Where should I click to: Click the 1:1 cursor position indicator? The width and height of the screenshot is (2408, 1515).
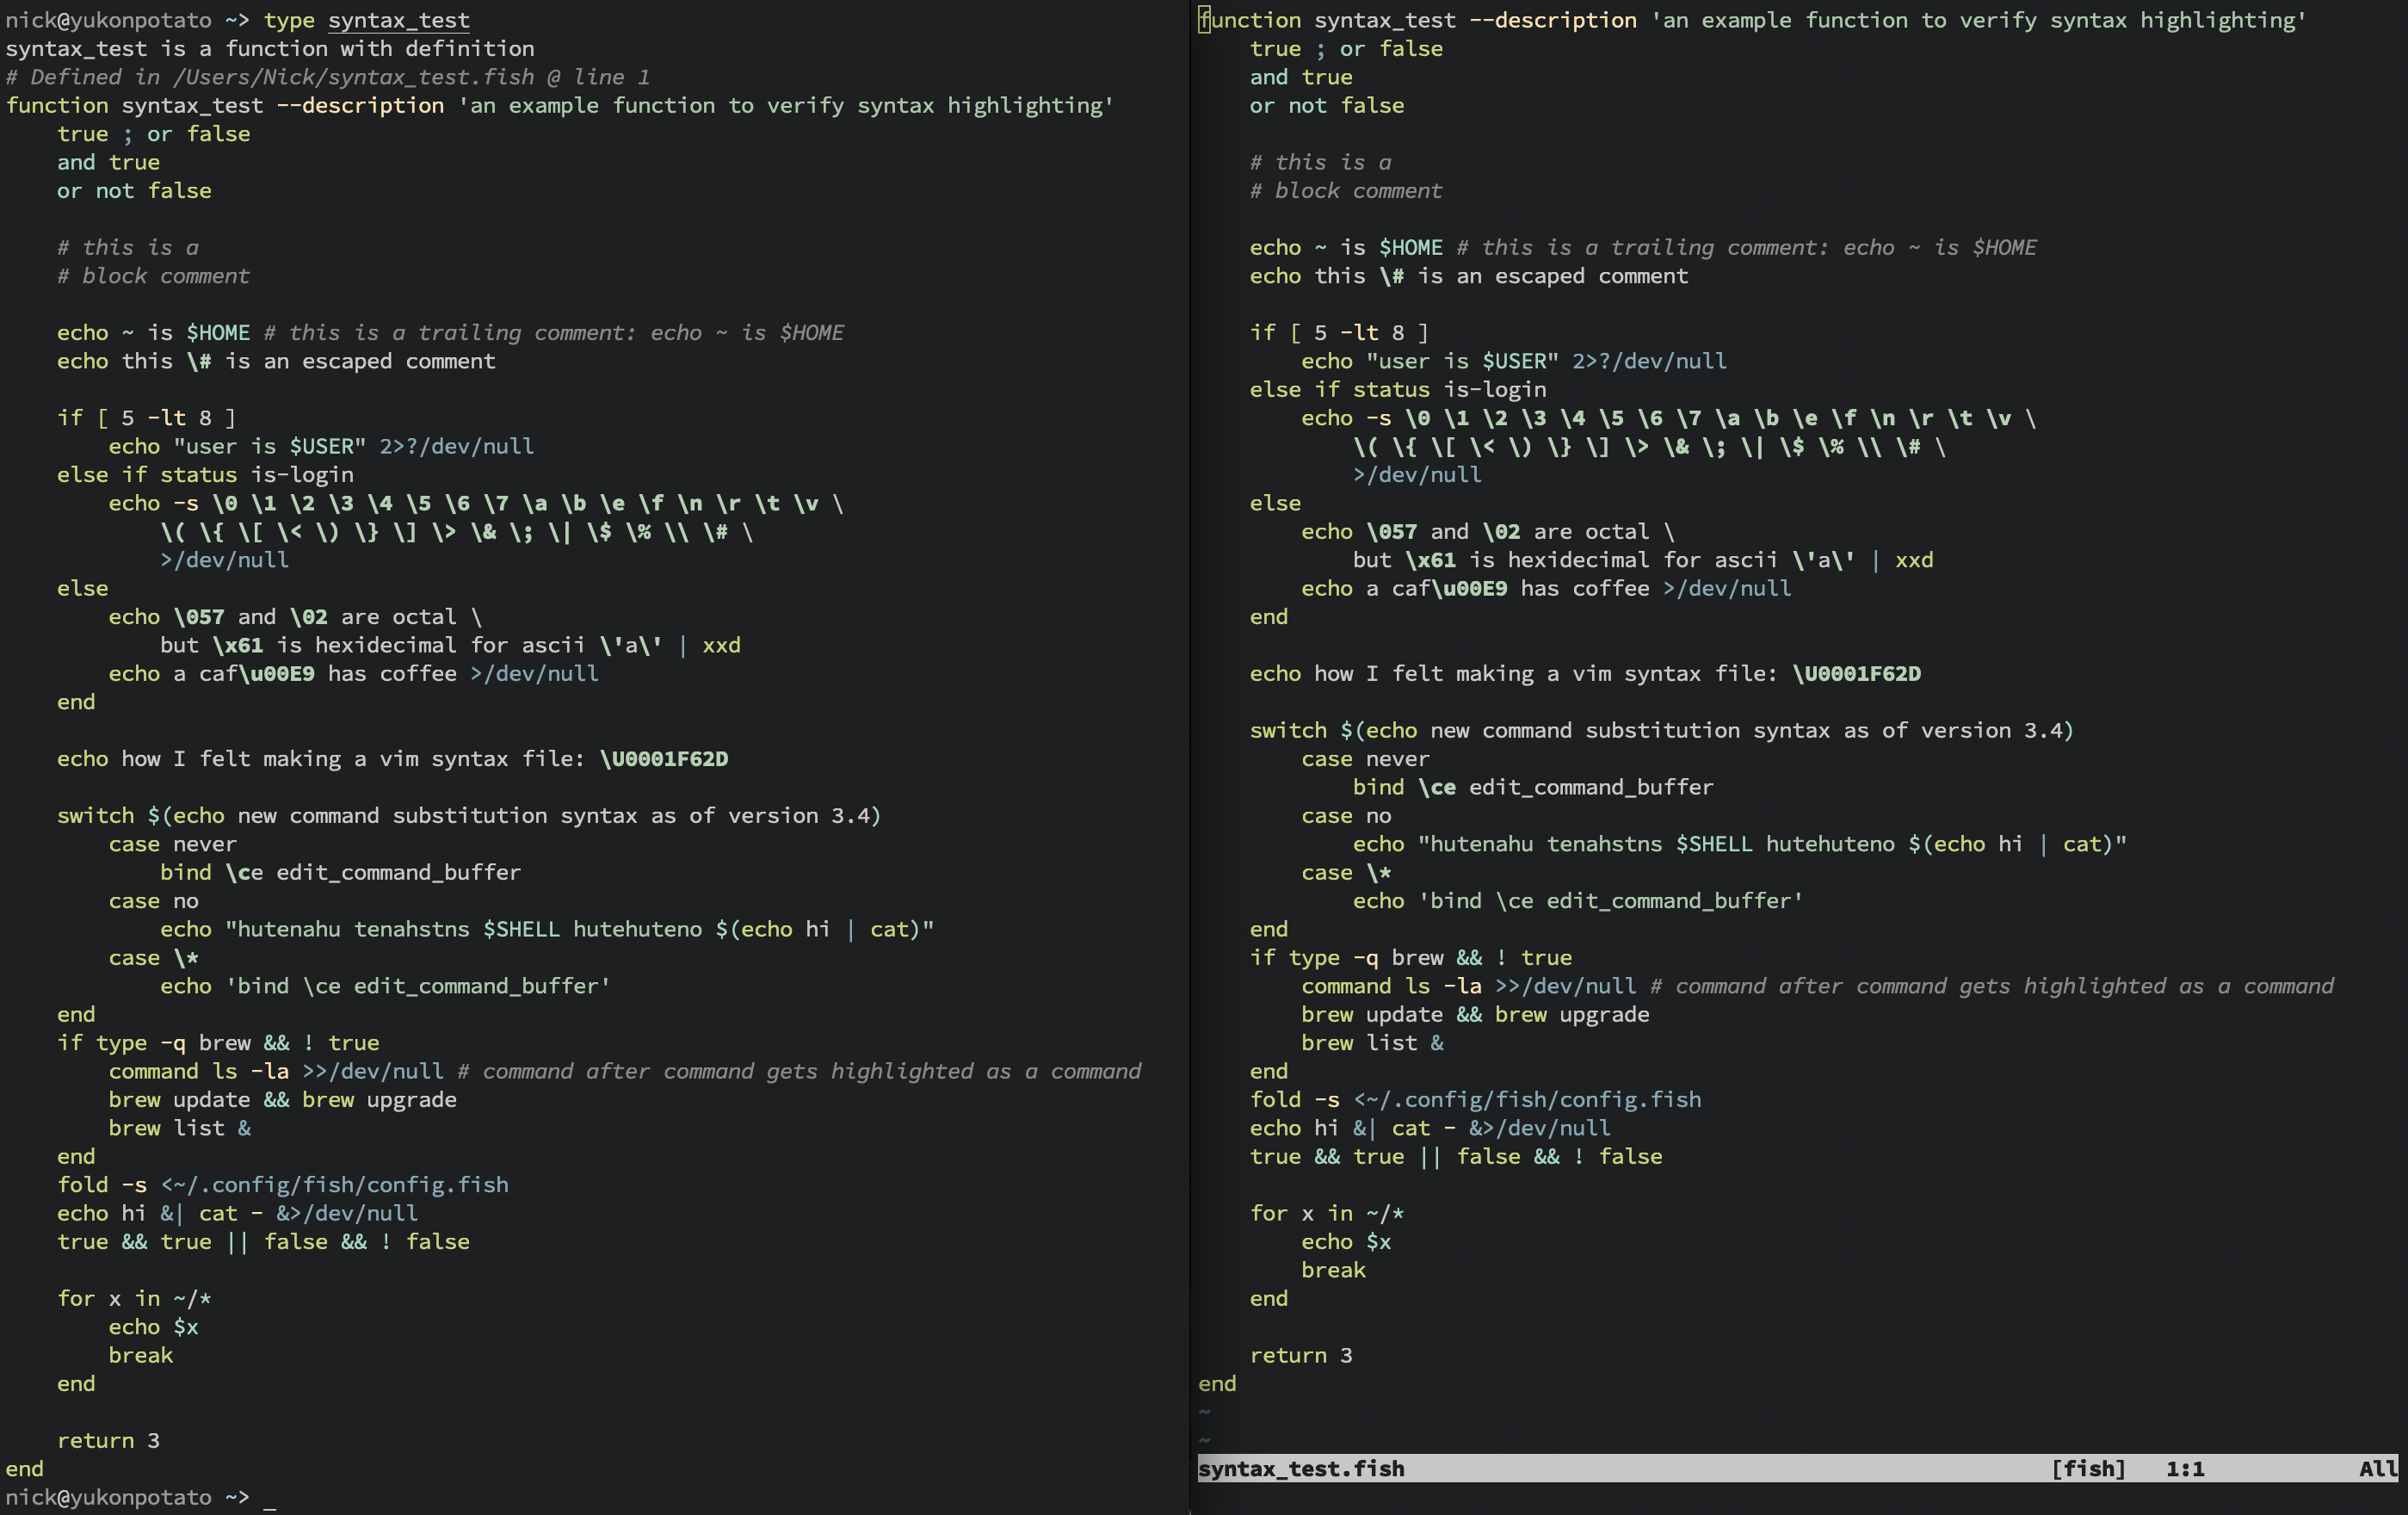point(2185,1468)
